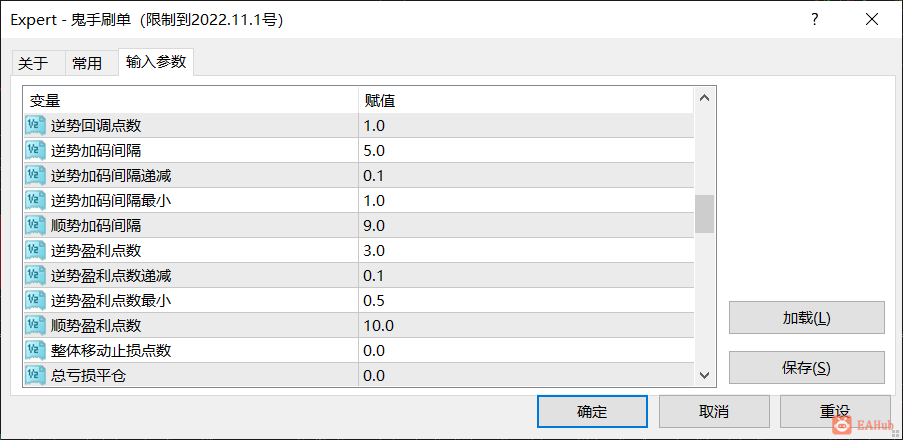Click the scrollbar down arrow
This screenshot has width=903, height=440.
point(704,375)
